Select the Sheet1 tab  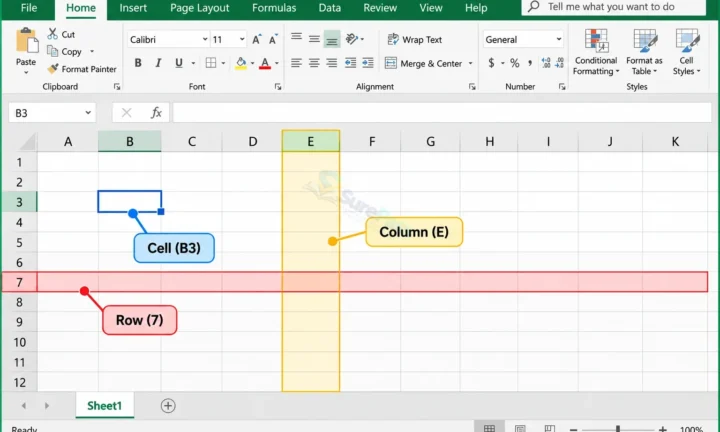click(x=105, y=406)
